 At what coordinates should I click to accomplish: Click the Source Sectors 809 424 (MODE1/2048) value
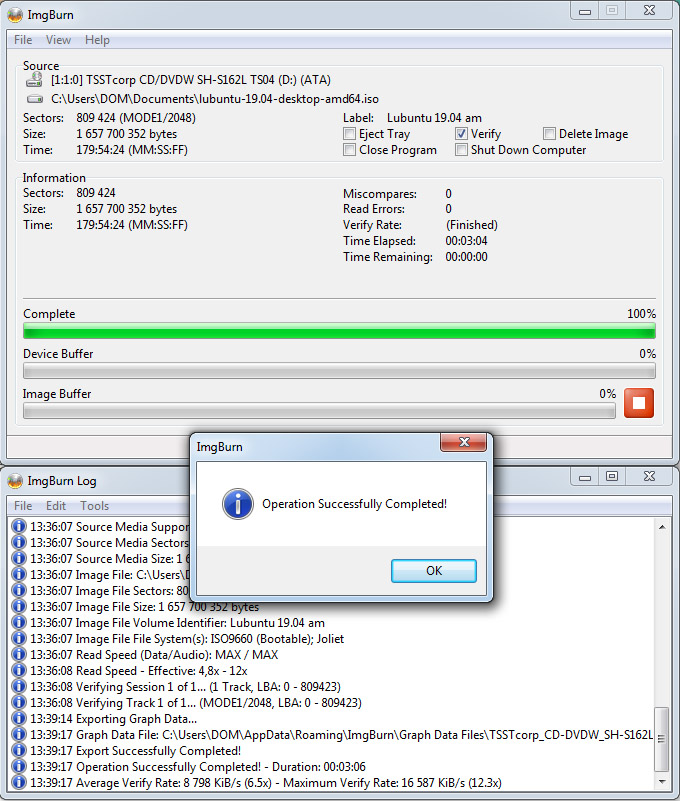[136, 118]
